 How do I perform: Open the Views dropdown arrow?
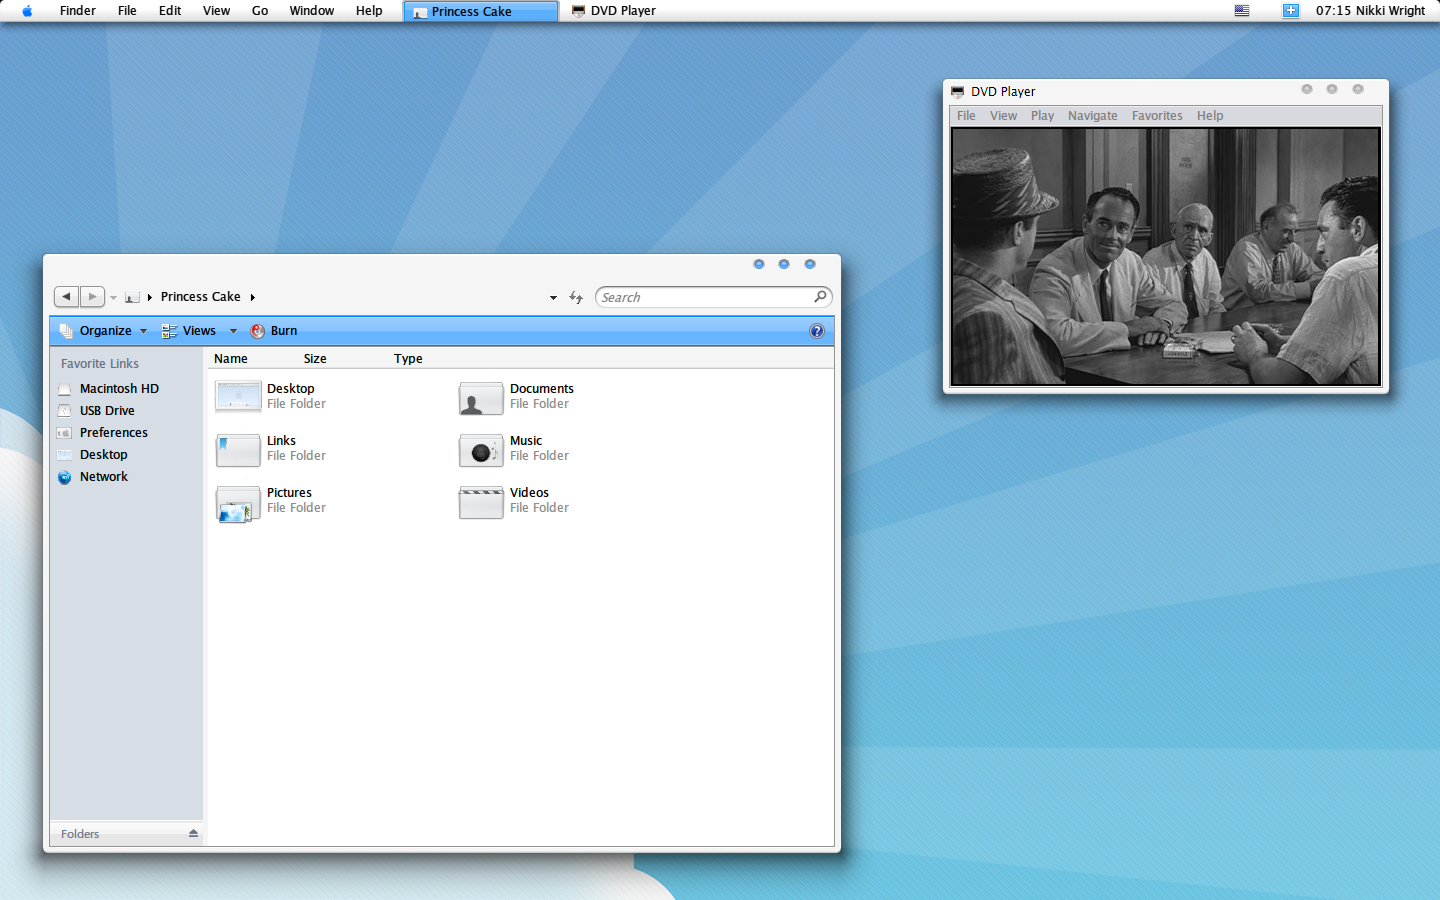tap(233, 331)
